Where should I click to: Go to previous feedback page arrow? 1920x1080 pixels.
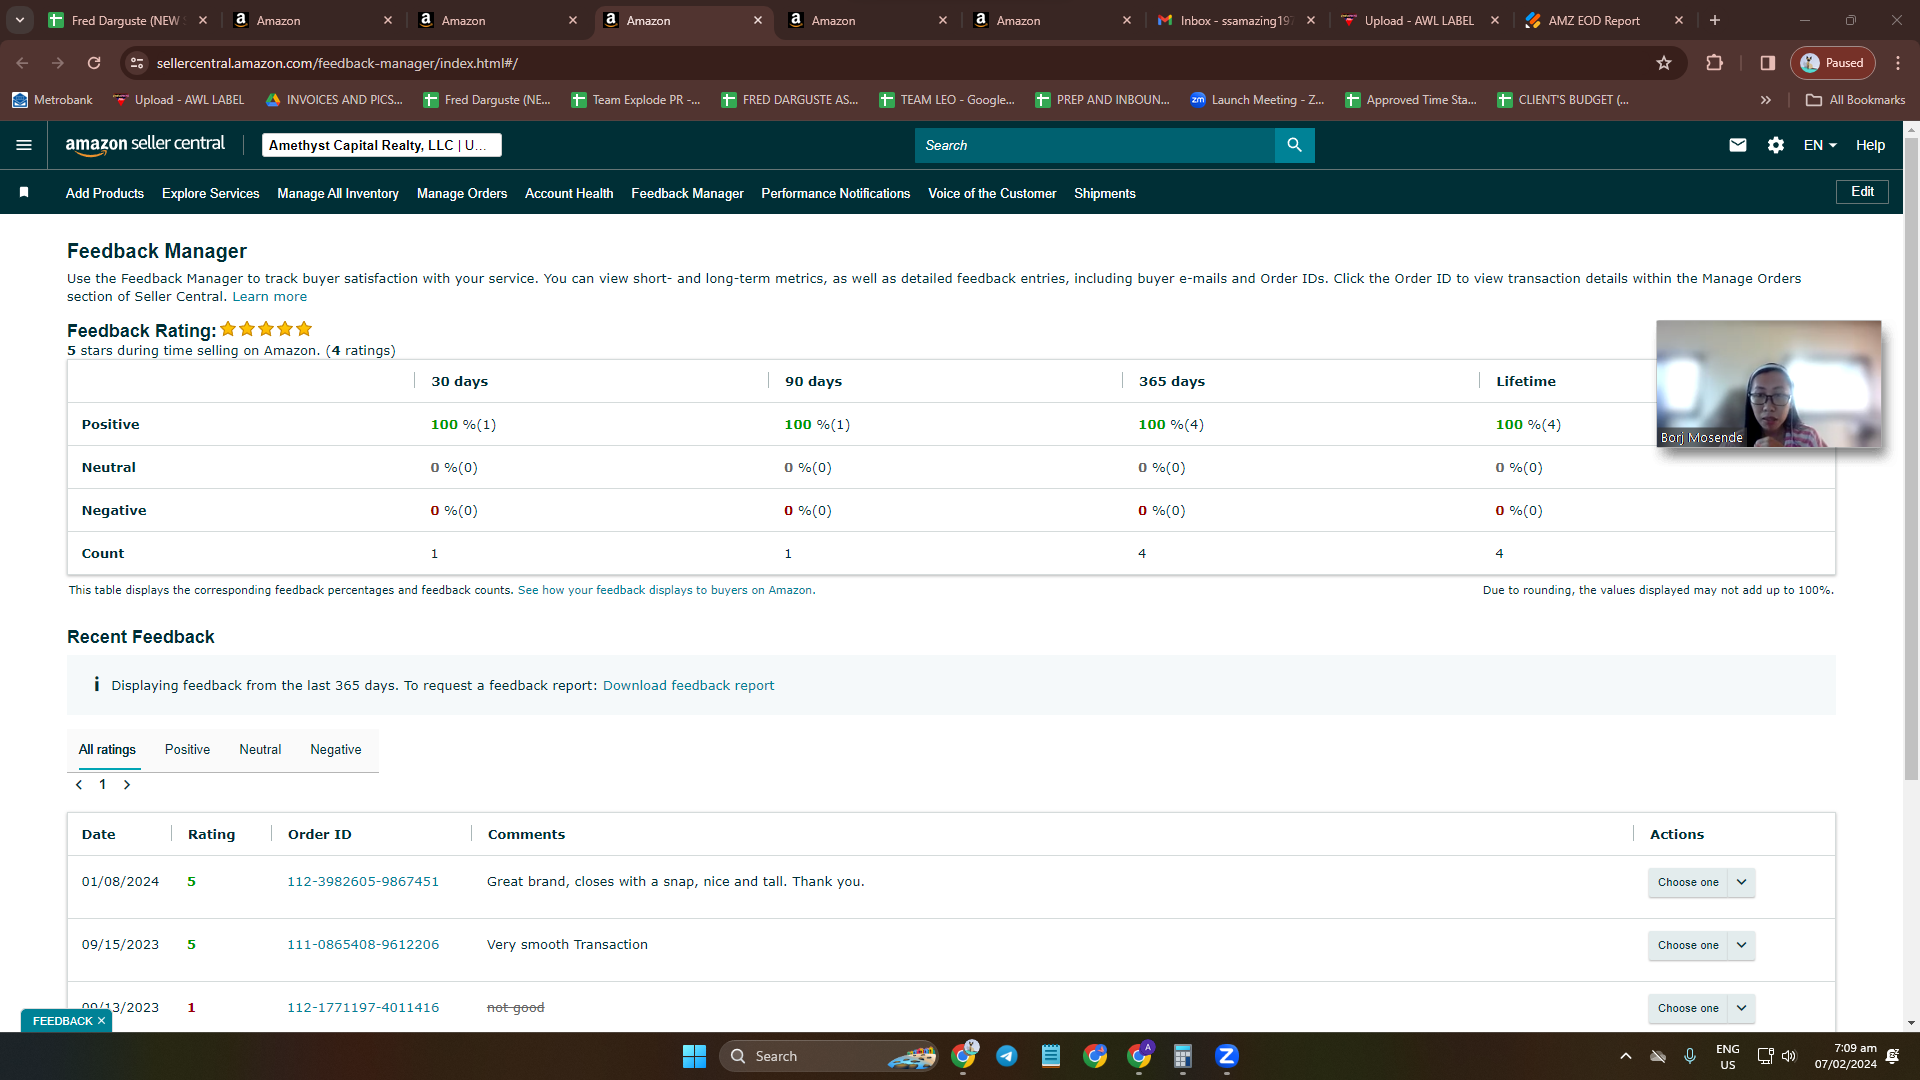(79, 785)
